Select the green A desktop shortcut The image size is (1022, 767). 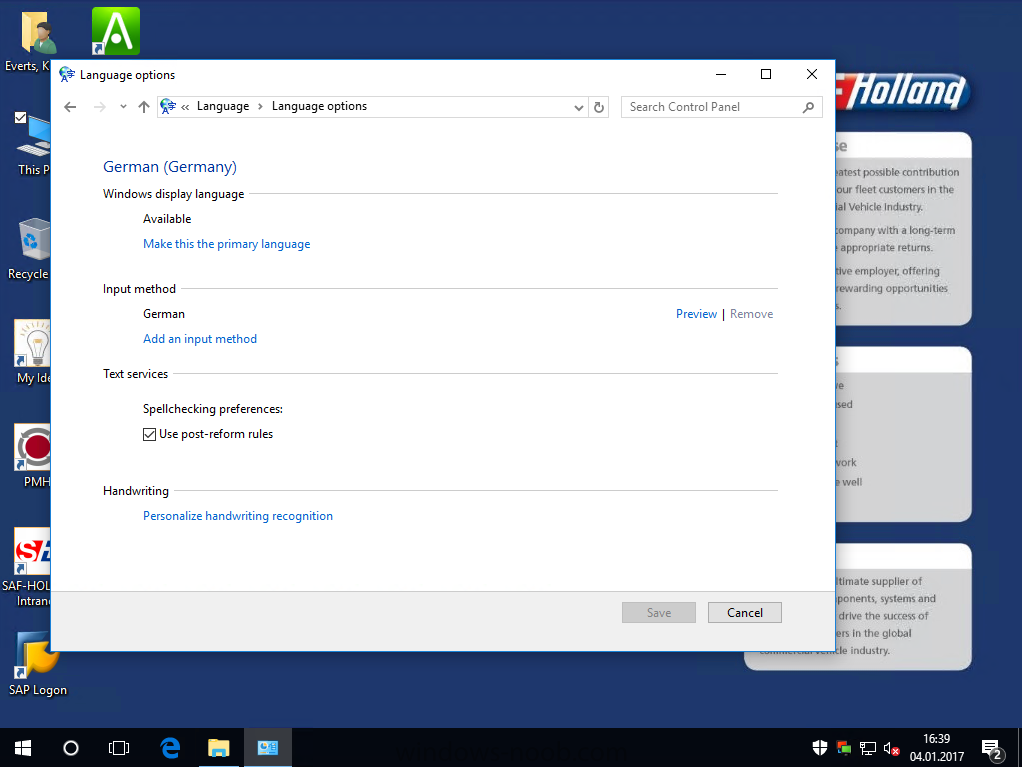pyautogui.click(x=116, y=31)
